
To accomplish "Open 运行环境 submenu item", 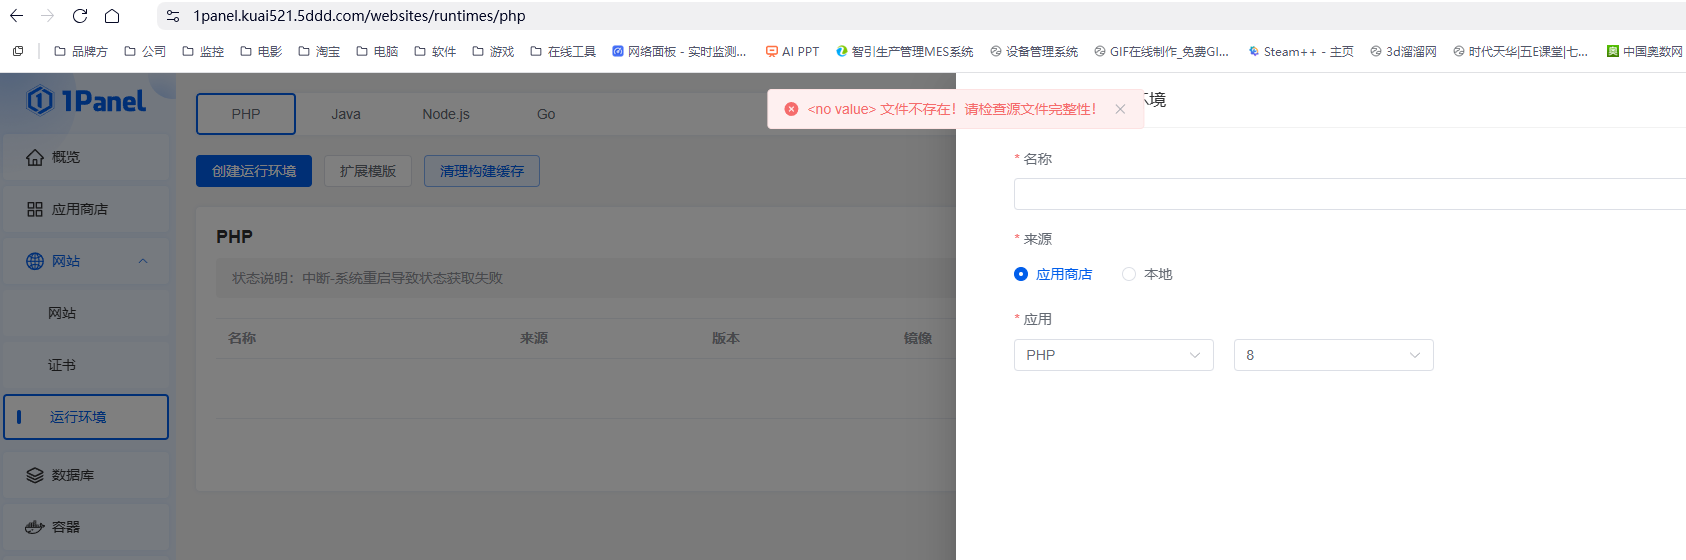I will (86, 417).
